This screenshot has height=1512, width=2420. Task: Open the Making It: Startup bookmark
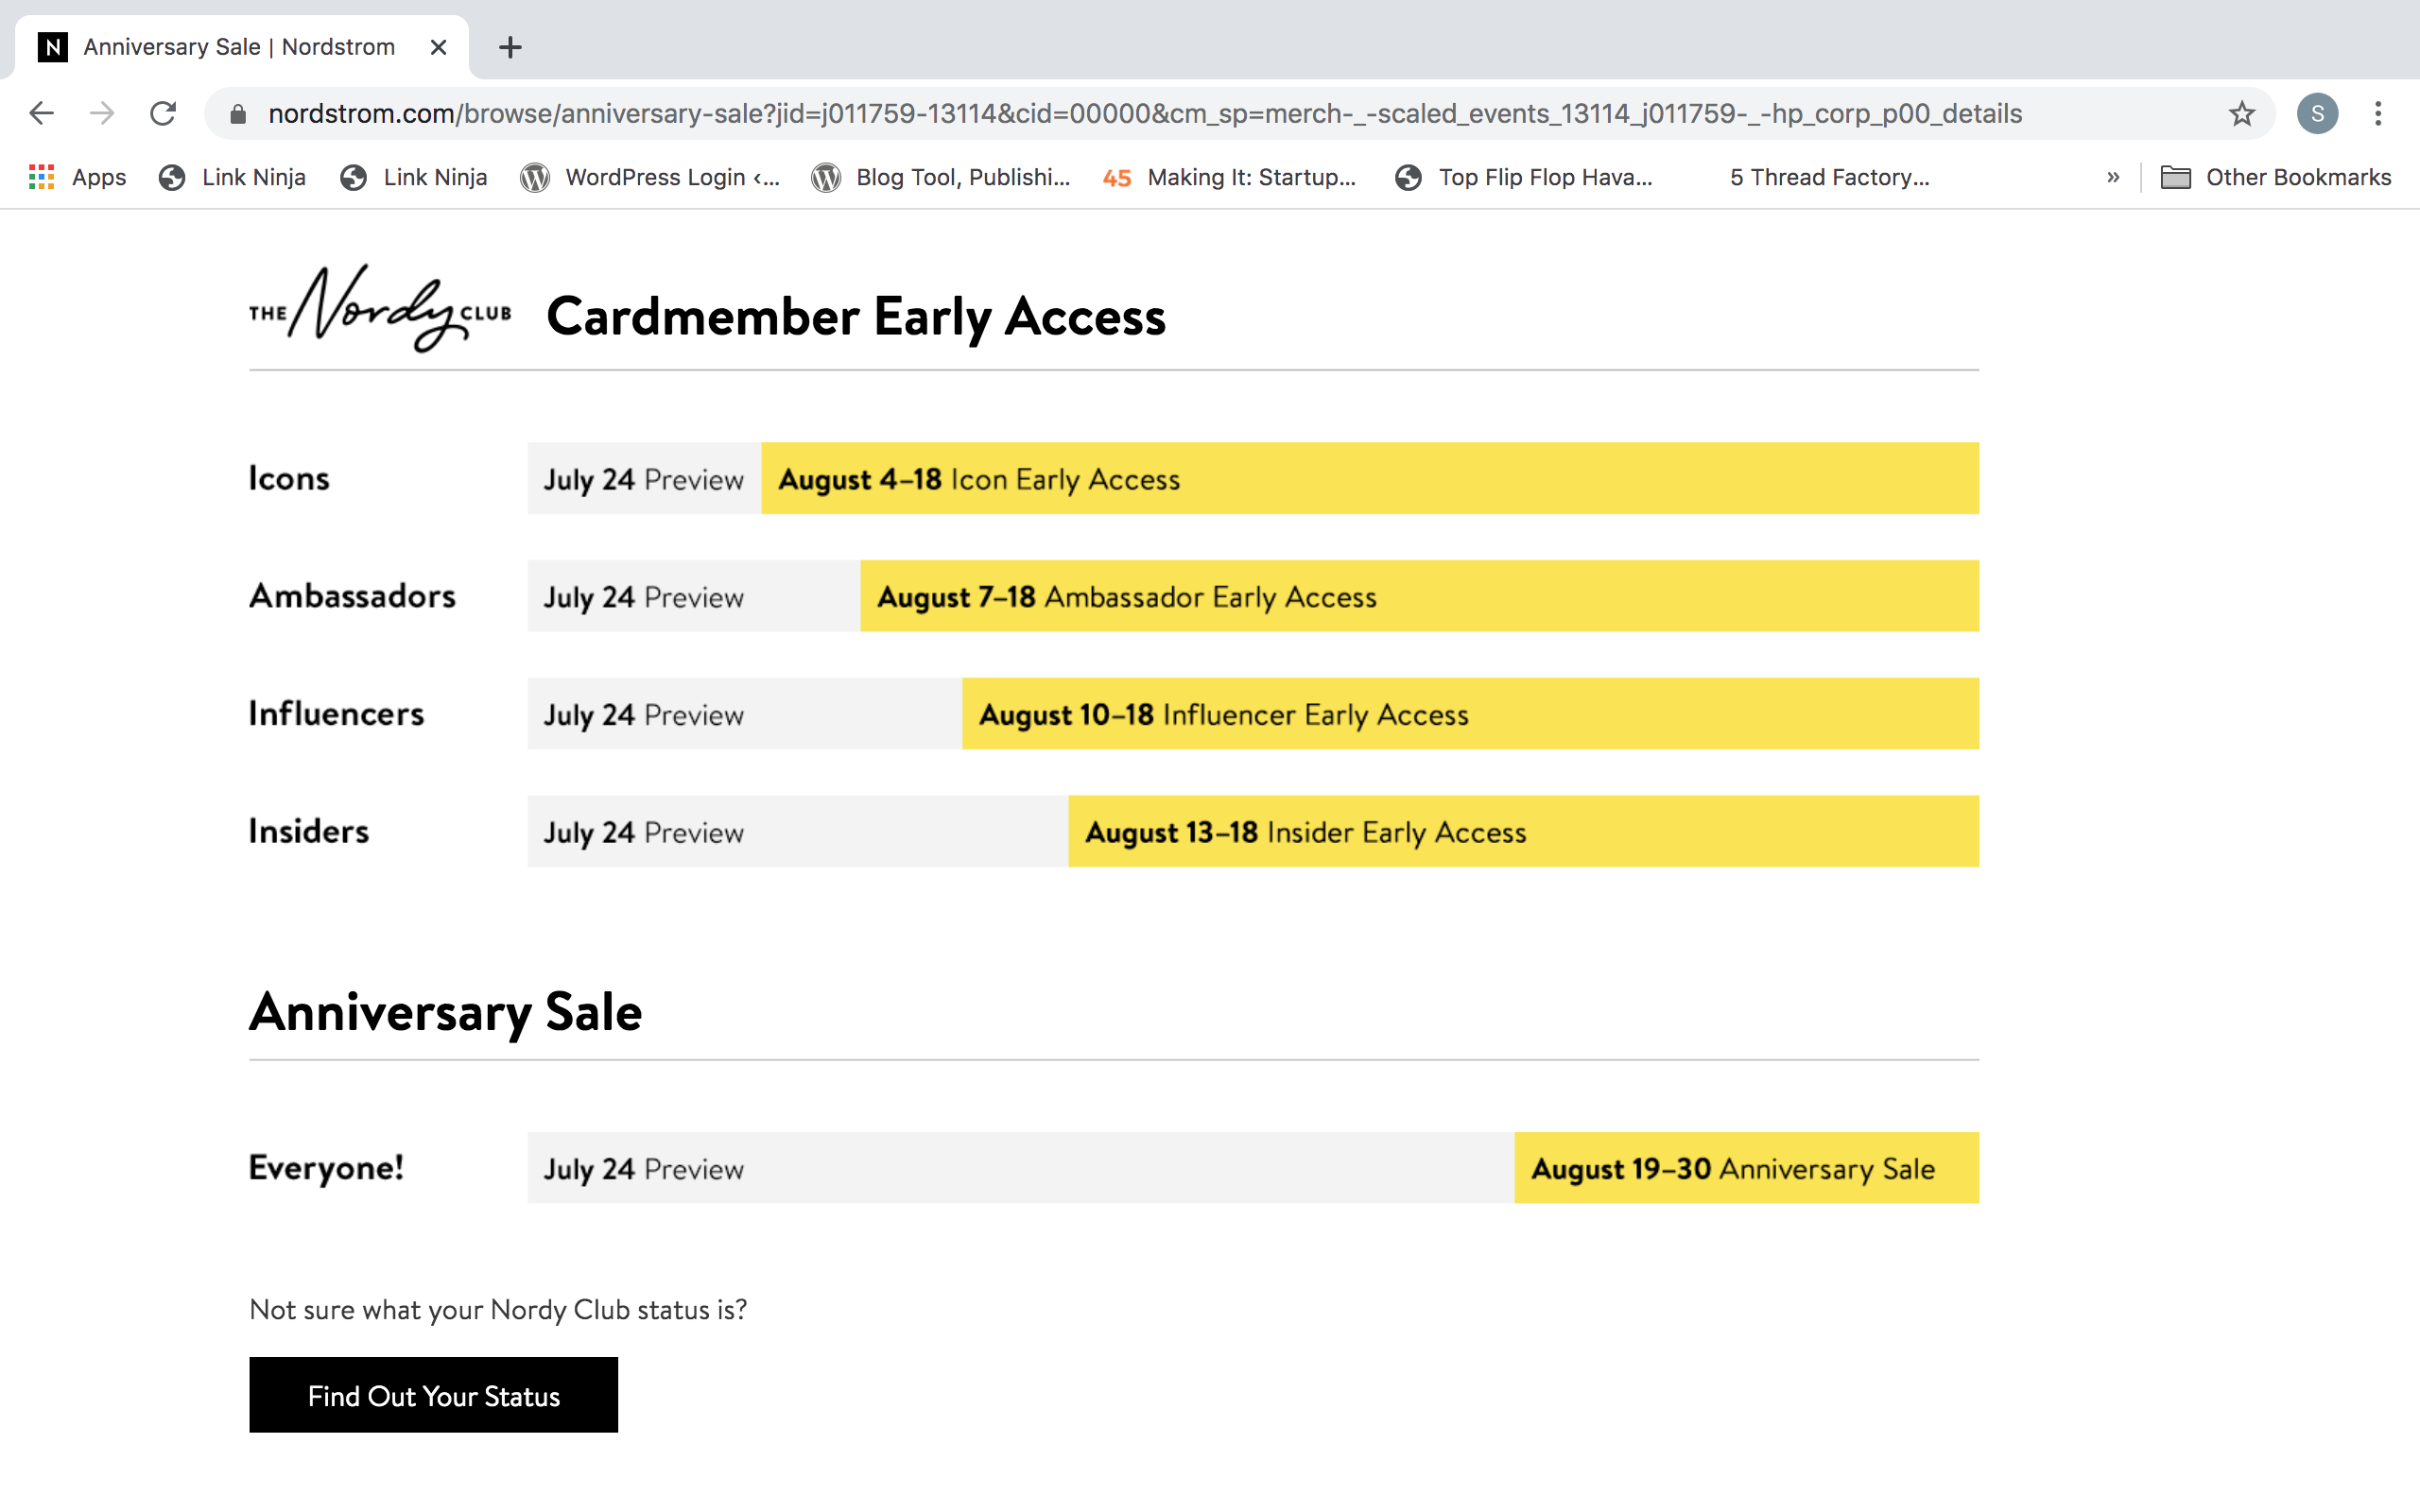(x=1230, y=177)
